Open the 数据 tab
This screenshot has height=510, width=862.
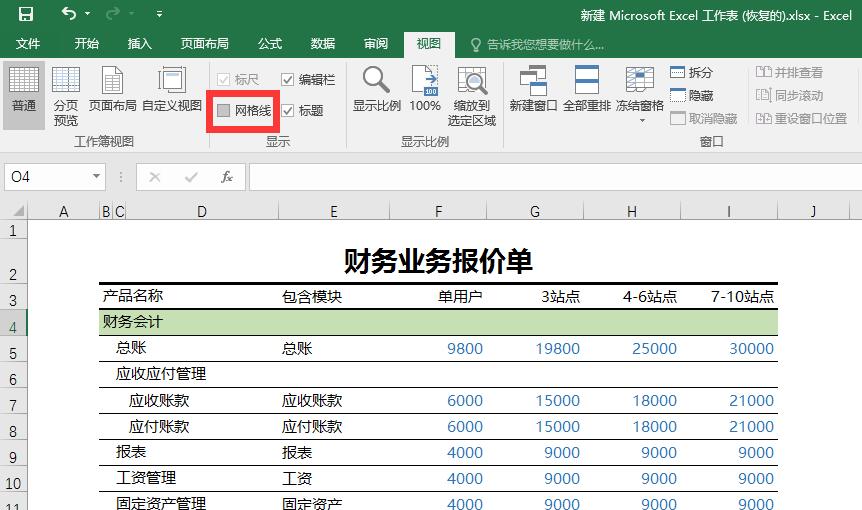pos(323,44)
